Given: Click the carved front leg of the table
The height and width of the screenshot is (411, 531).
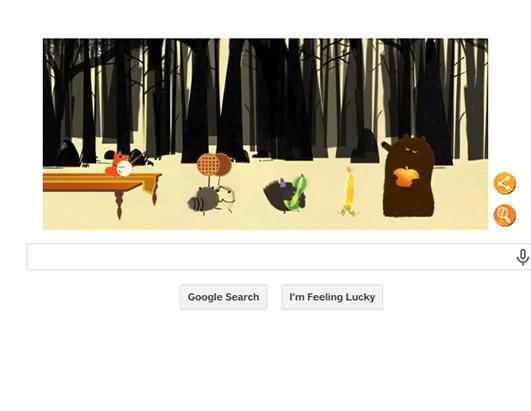Looking at the screenshot, I should (x=119, y=204).
